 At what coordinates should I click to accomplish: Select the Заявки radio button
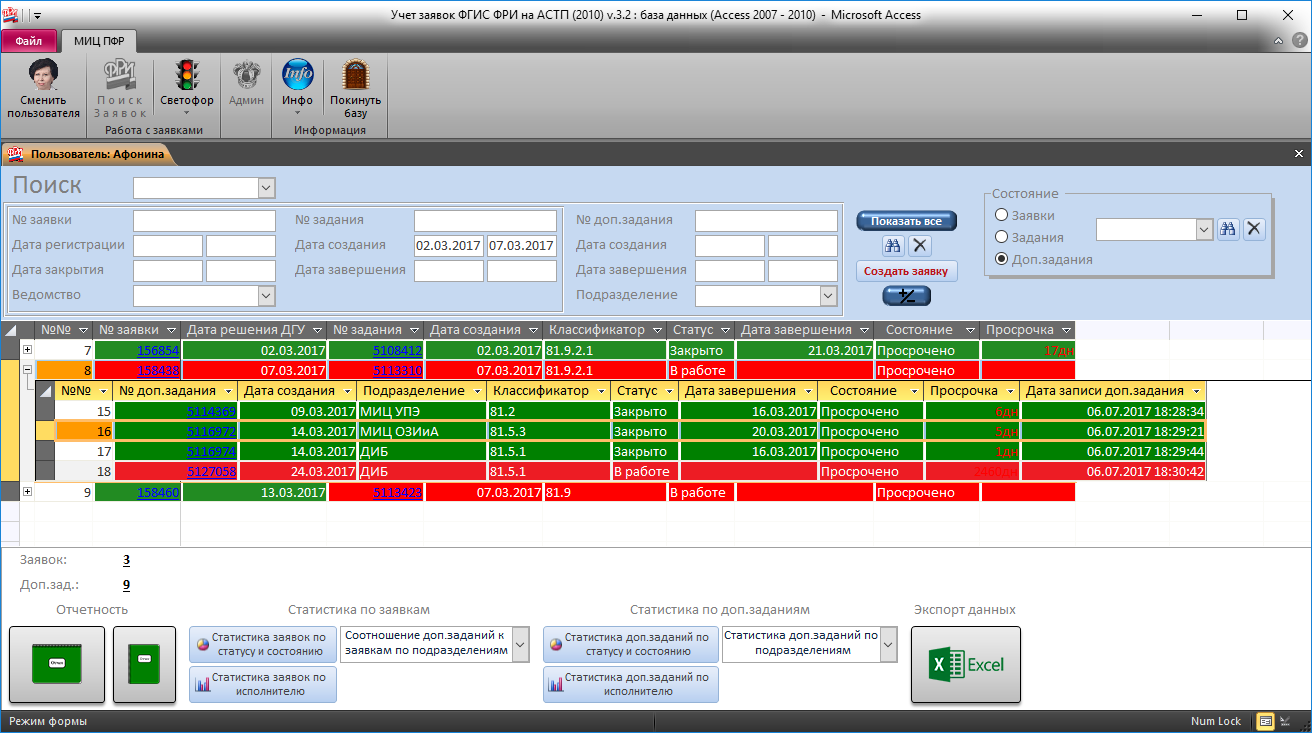coord(1001,216)
